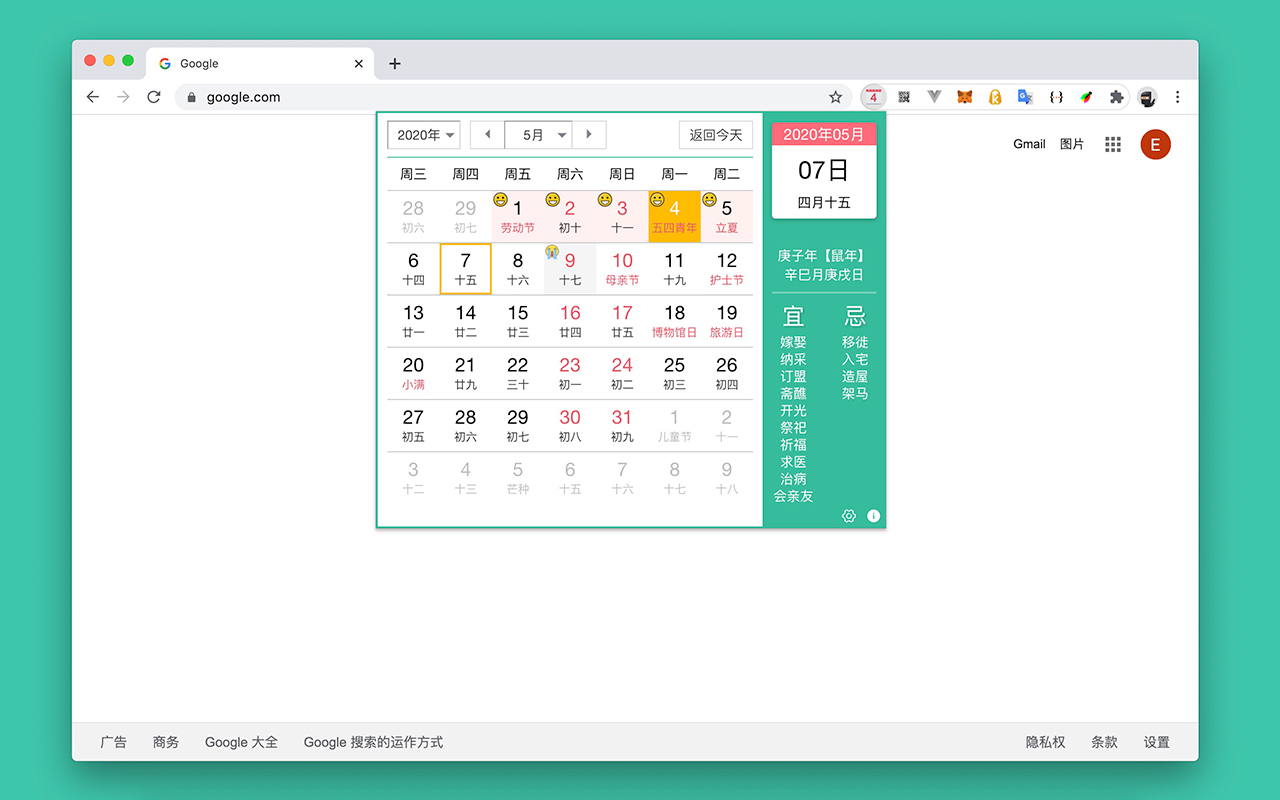
Task: Select May 19 旅游日 date
Action: coord(727,321)
